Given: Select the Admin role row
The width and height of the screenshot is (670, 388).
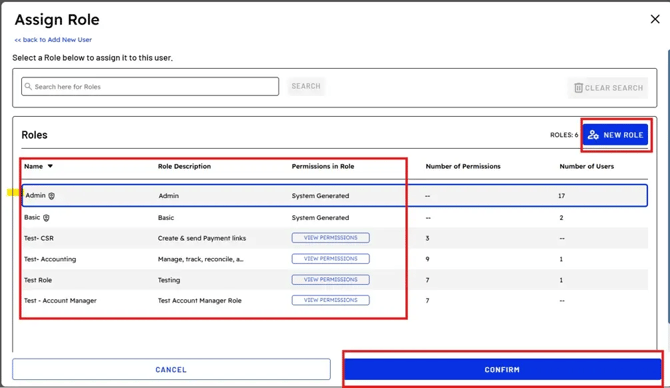Looking at the screenshot, I should pos(335,196).
